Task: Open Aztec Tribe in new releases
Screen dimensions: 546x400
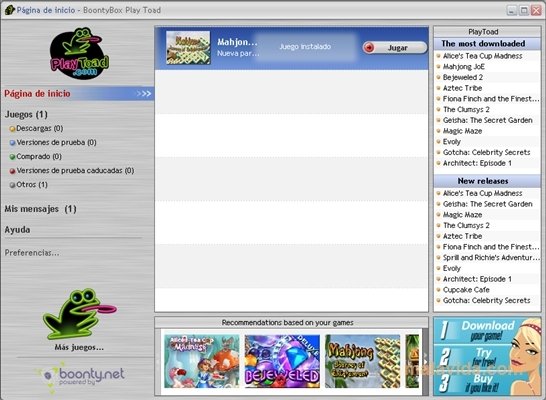Action: coord(462,236)
